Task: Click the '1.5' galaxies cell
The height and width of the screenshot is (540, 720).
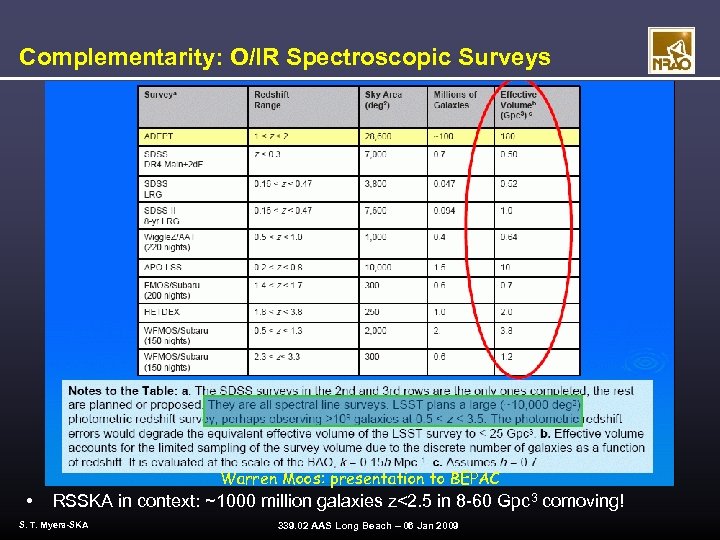Action: [461, 268]
